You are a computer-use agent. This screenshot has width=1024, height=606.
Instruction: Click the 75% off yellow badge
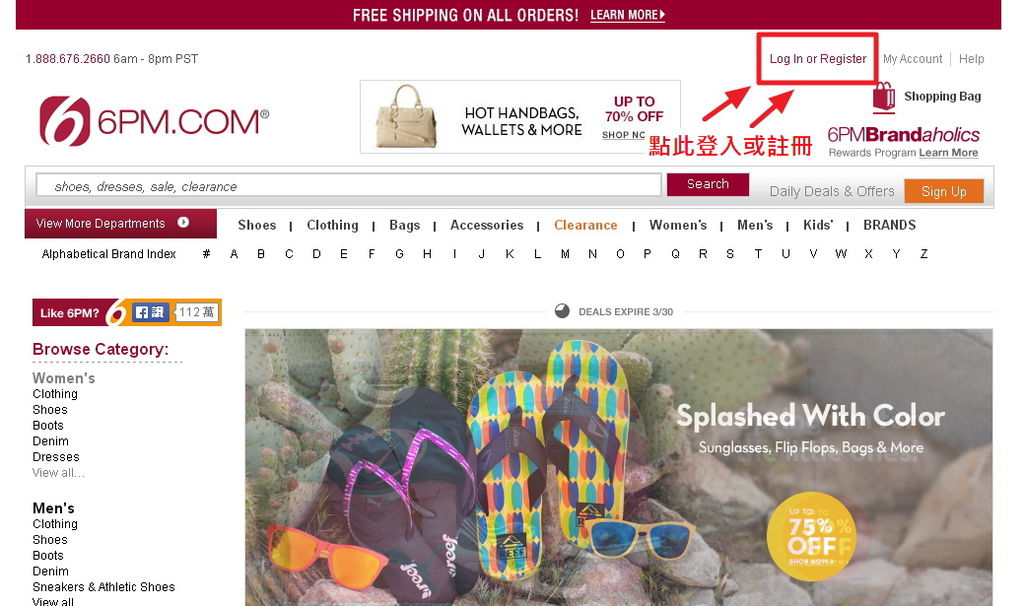click(812, 536)
